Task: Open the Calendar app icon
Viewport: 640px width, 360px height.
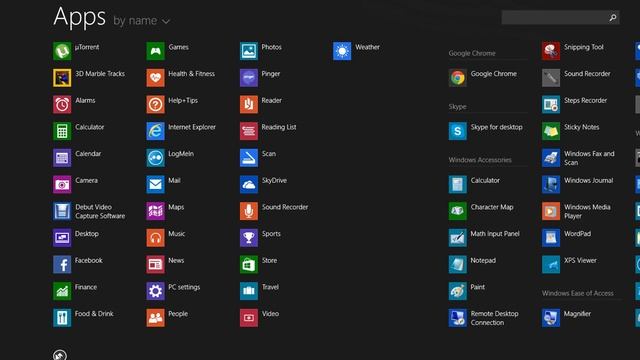Action: coord(62,158)
